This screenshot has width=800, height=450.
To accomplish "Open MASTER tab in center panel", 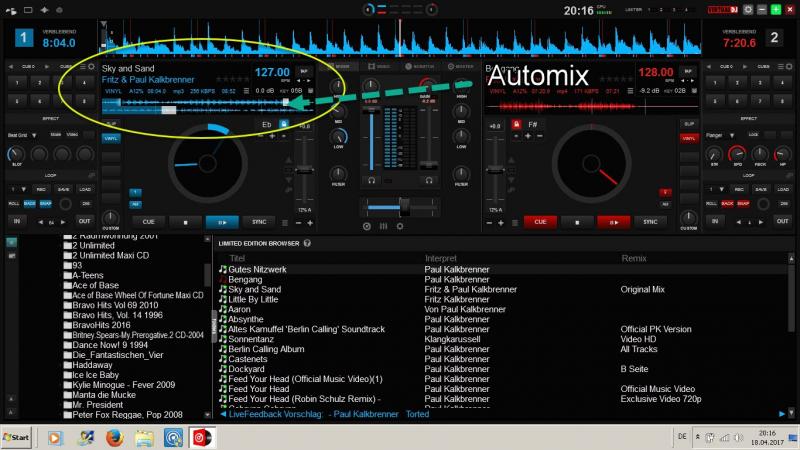I will 461,67.
